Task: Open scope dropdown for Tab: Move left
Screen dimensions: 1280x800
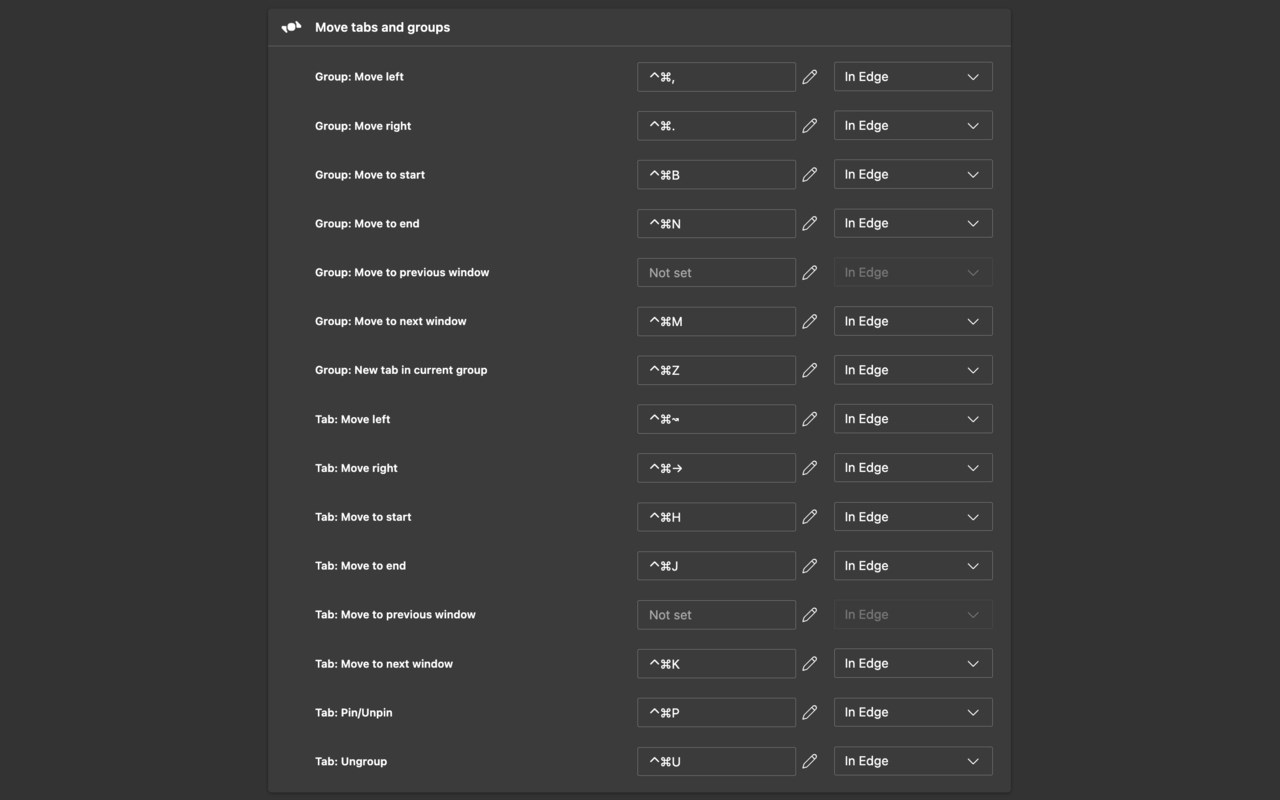Action: pos(912,419)
